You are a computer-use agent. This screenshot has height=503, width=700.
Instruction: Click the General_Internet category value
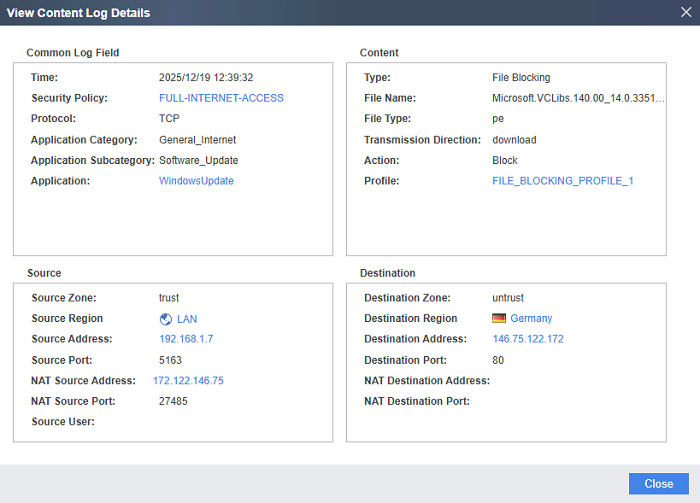coord(197,140)
